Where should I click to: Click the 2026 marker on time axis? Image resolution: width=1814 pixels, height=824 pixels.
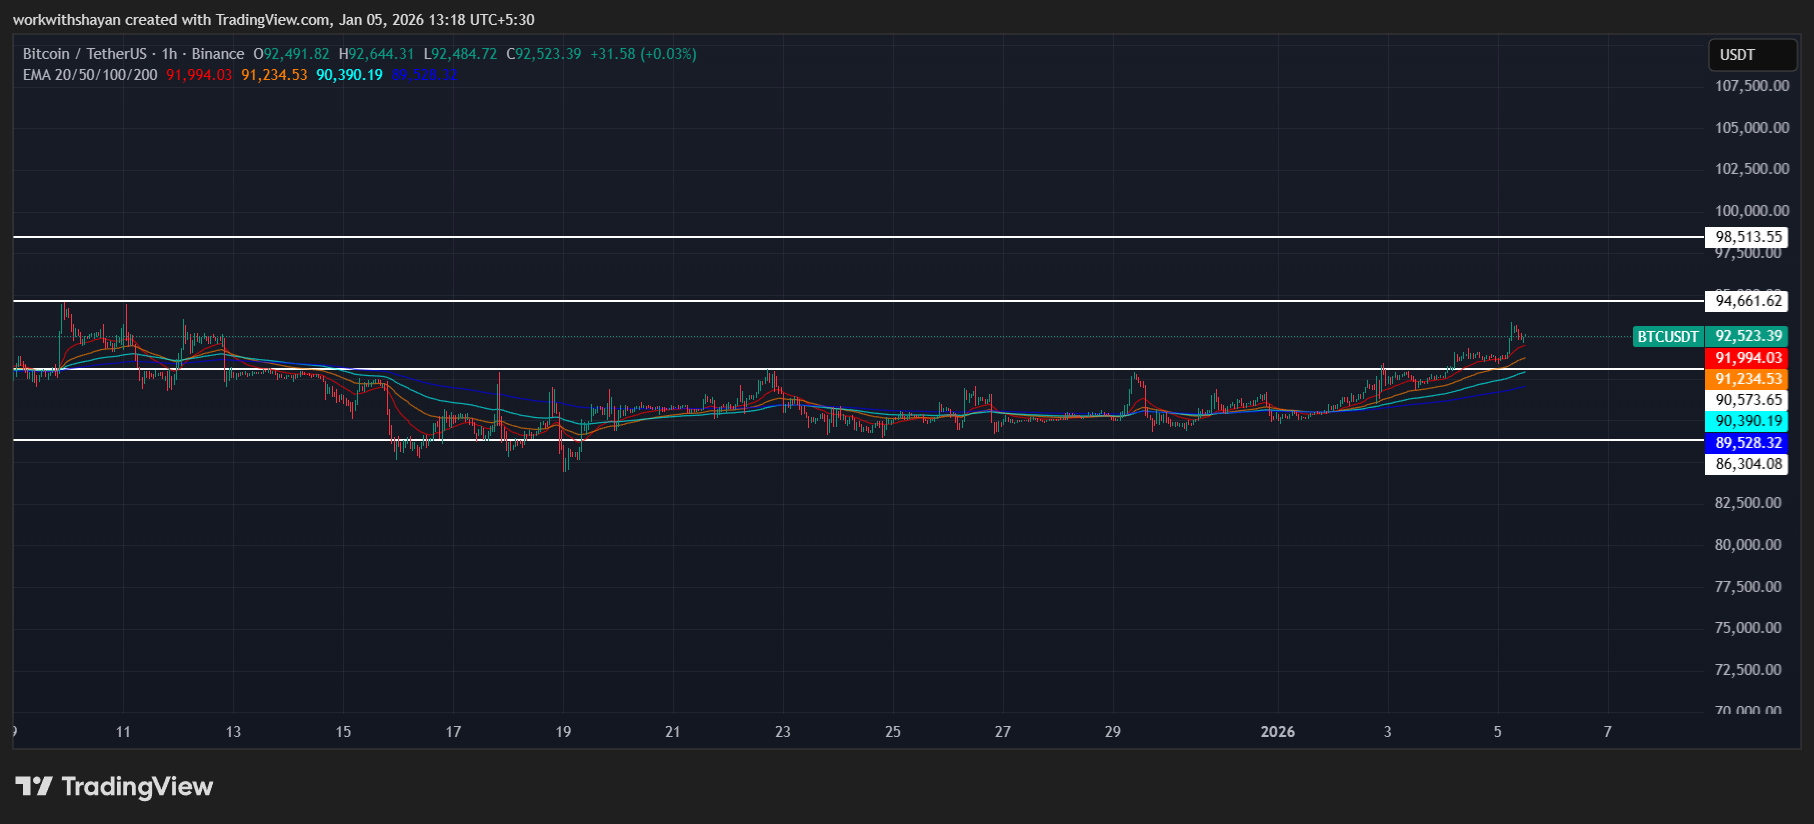pyautogui.click(x=1277, y=732)
